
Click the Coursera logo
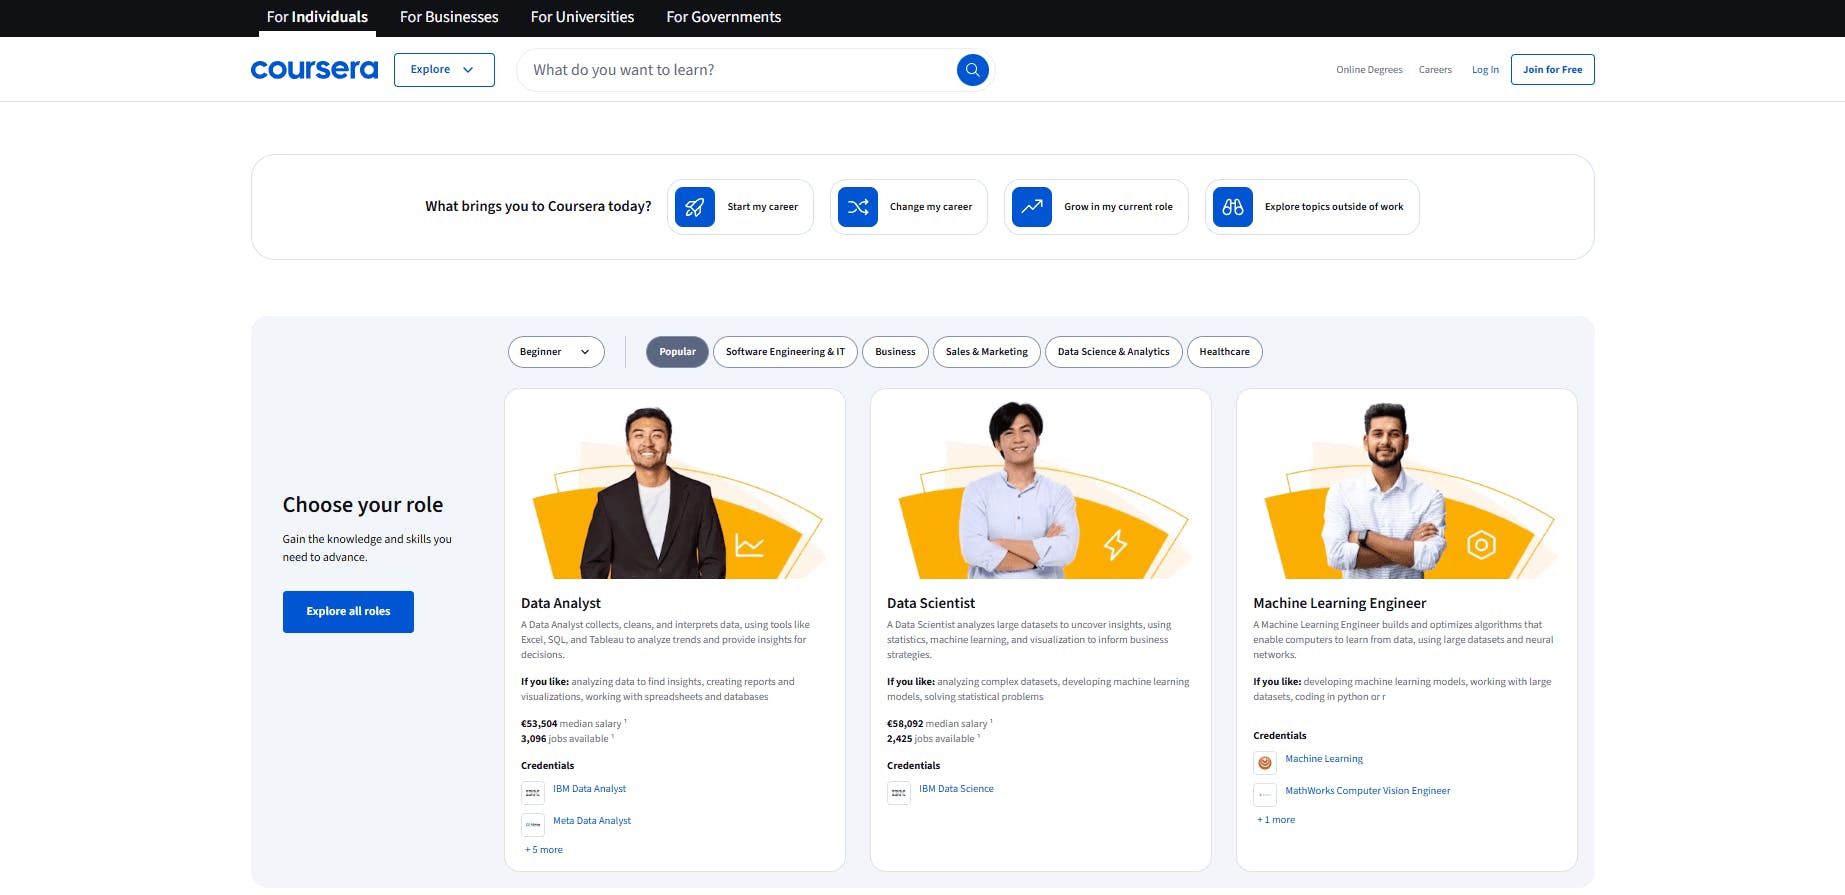tap(314, 70)
